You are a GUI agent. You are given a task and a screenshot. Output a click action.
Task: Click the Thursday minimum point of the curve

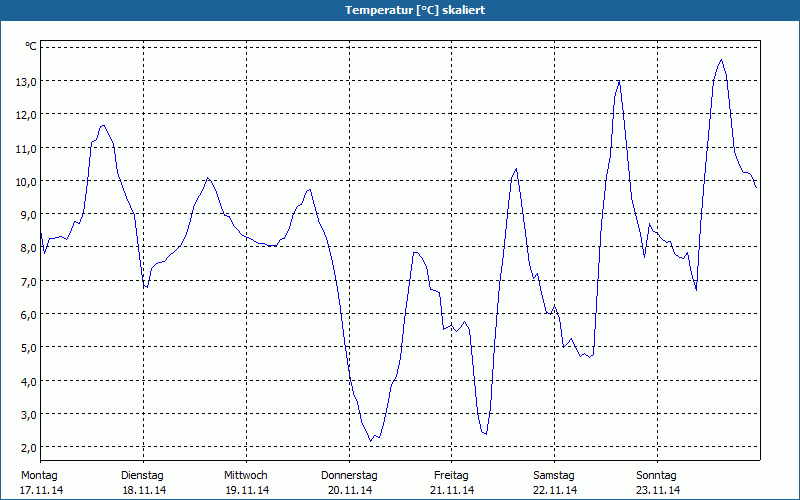(371, 441)
